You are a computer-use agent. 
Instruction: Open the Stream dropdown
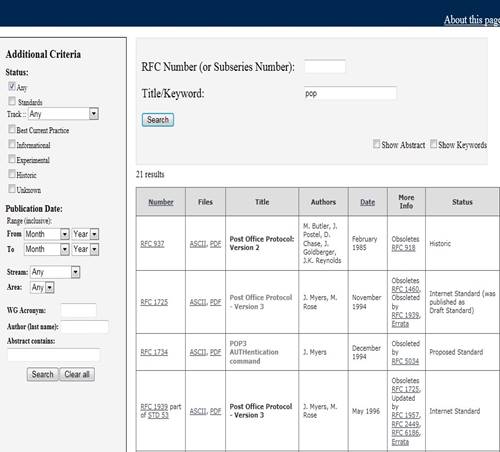[55, 272]
